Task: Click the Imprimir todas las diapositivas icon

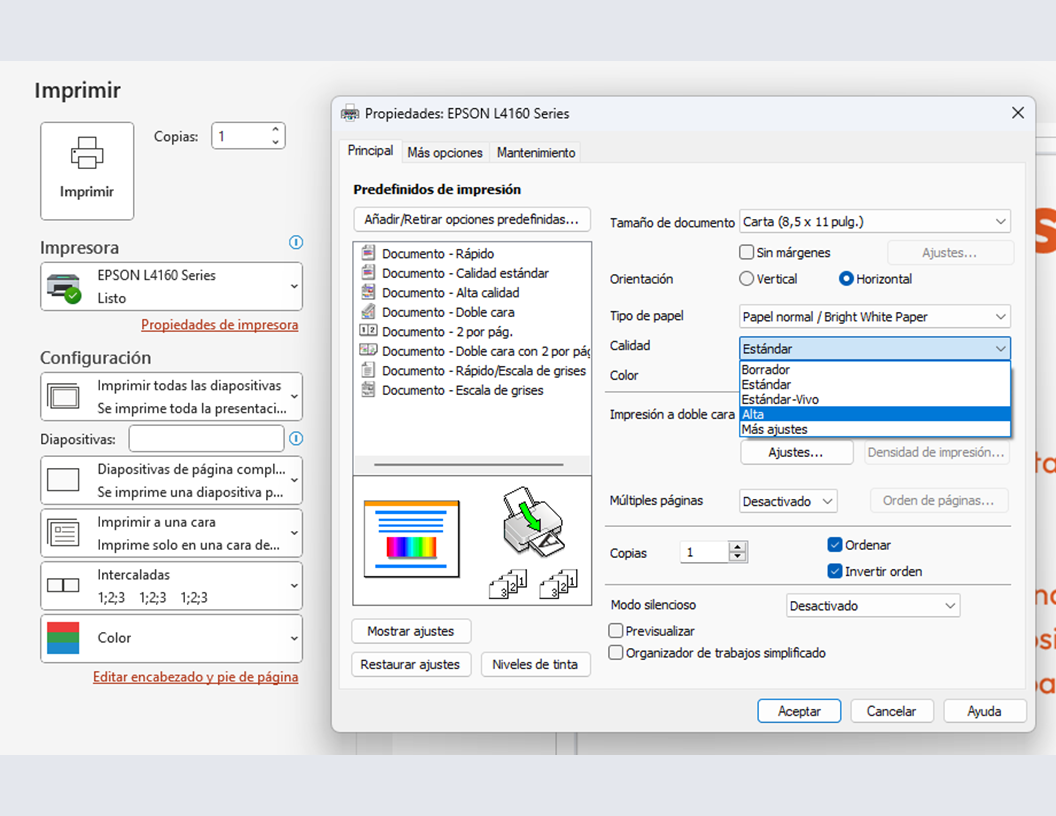Action: pyautogui.click(x=63, y=396)
